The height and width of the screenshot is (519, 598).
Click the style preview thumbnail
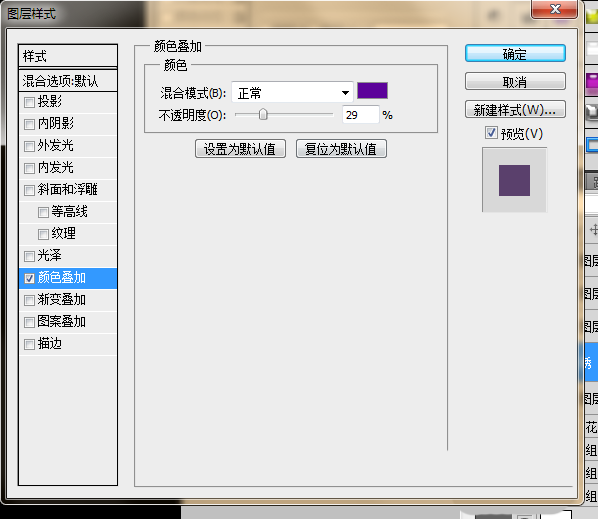coord(514,180)
